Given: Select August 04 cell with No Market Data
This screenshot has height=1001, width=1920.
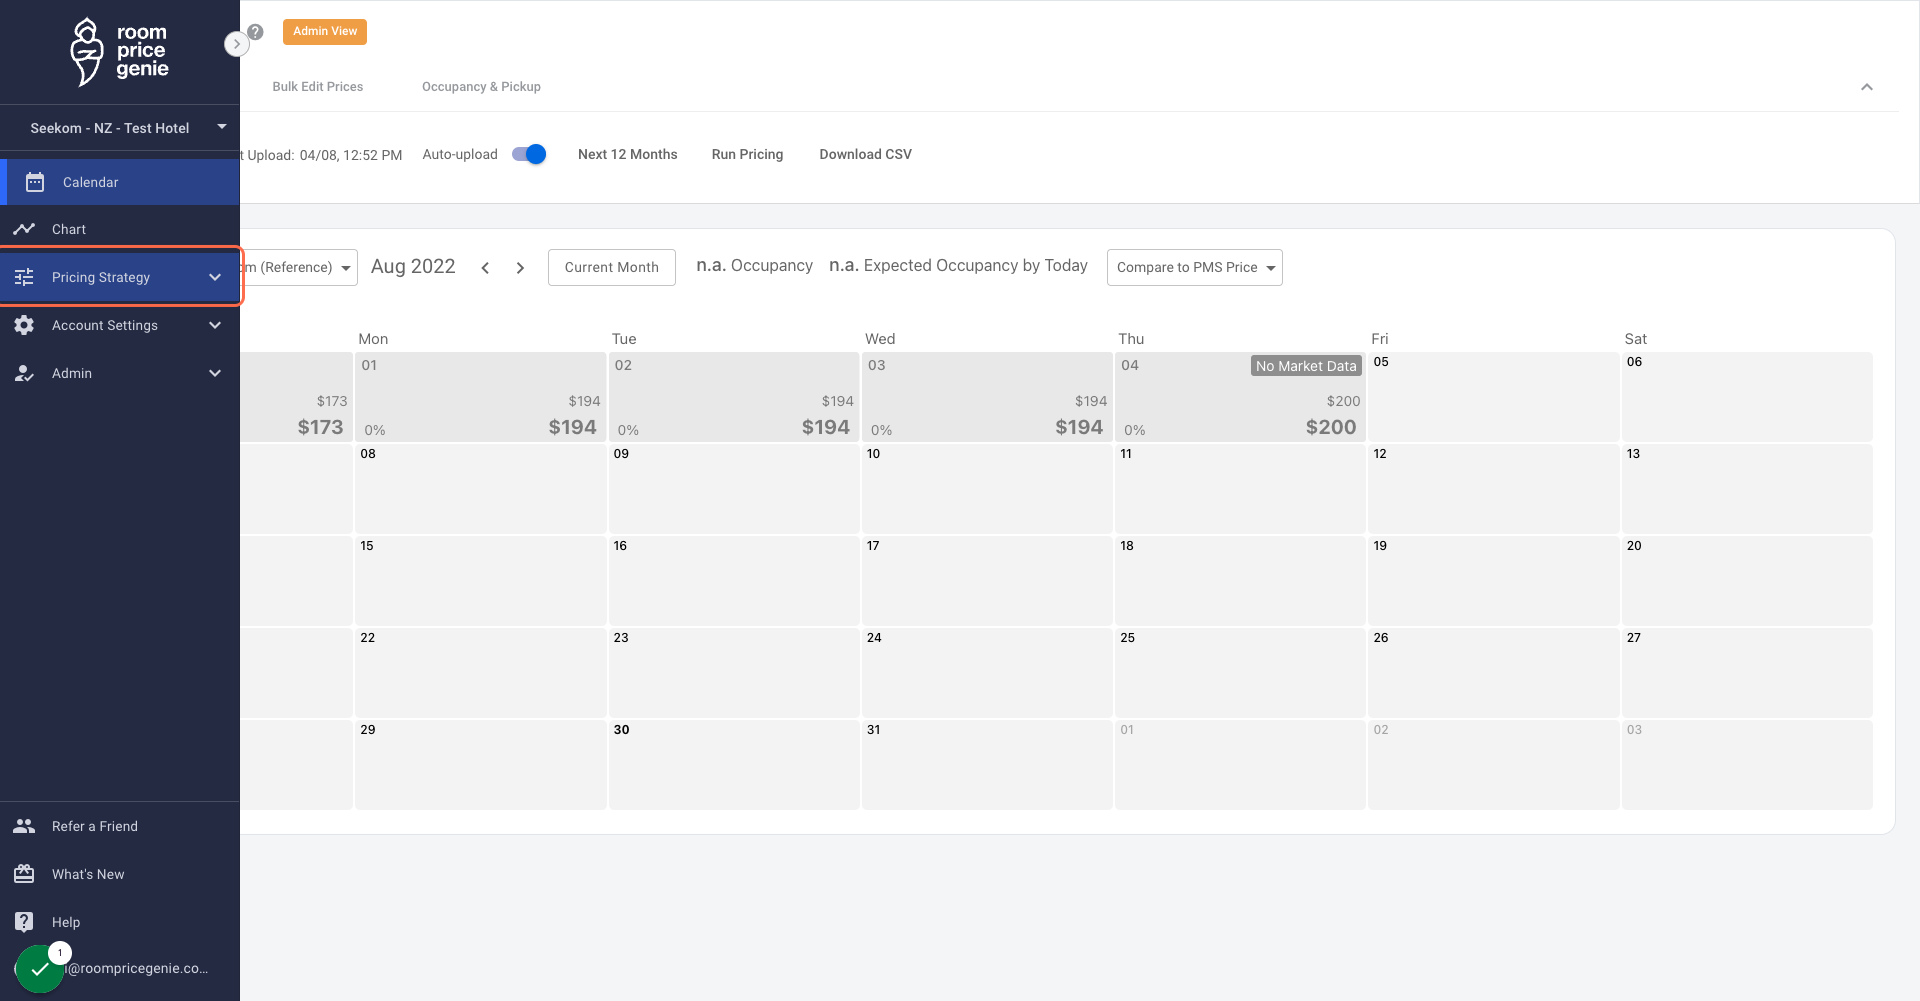Looking at the screenshot, I should [1240, 397].
